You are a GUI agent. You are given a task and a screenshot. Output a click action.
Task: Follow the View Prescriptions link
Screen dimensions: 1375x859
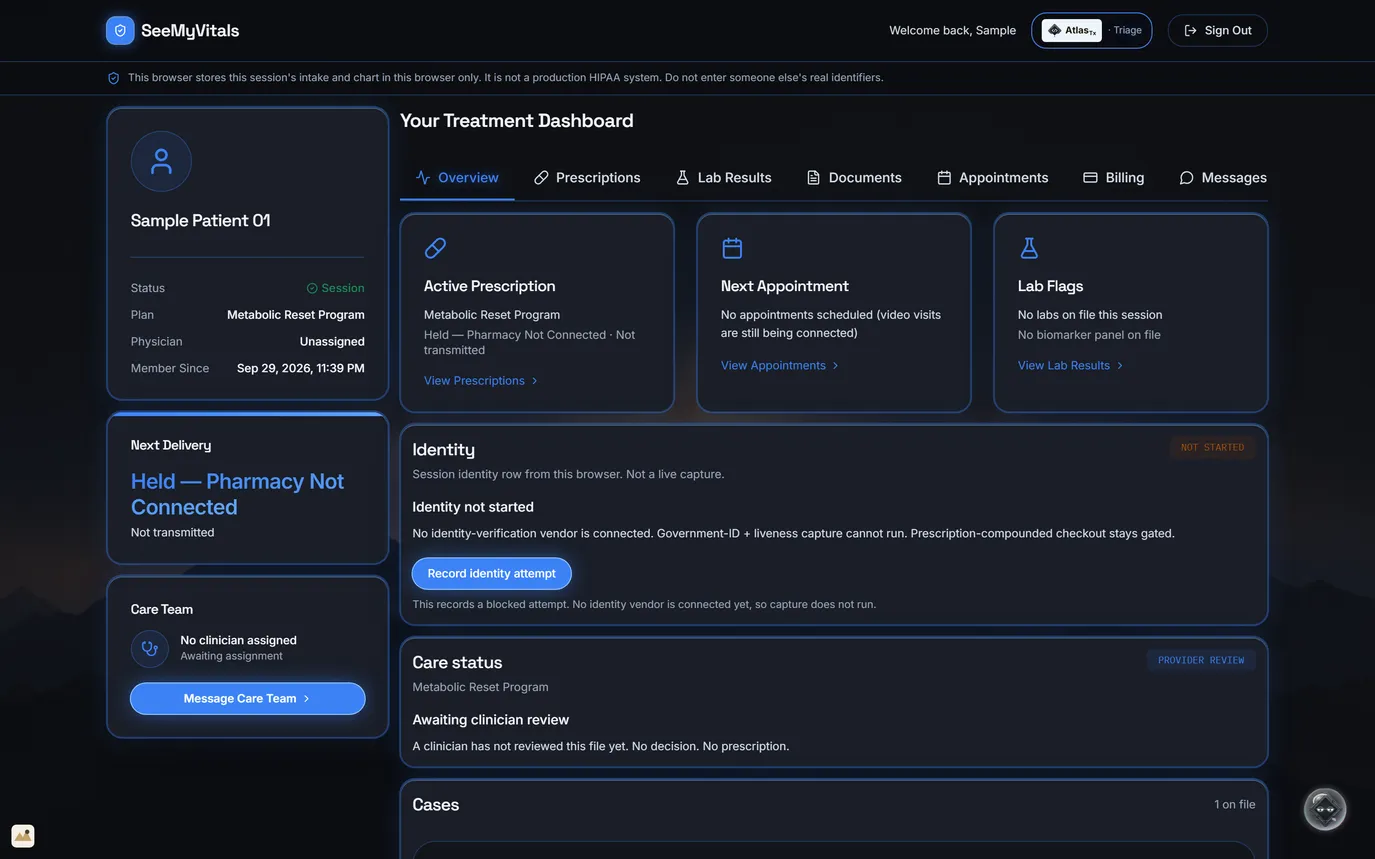coord(482,381)
